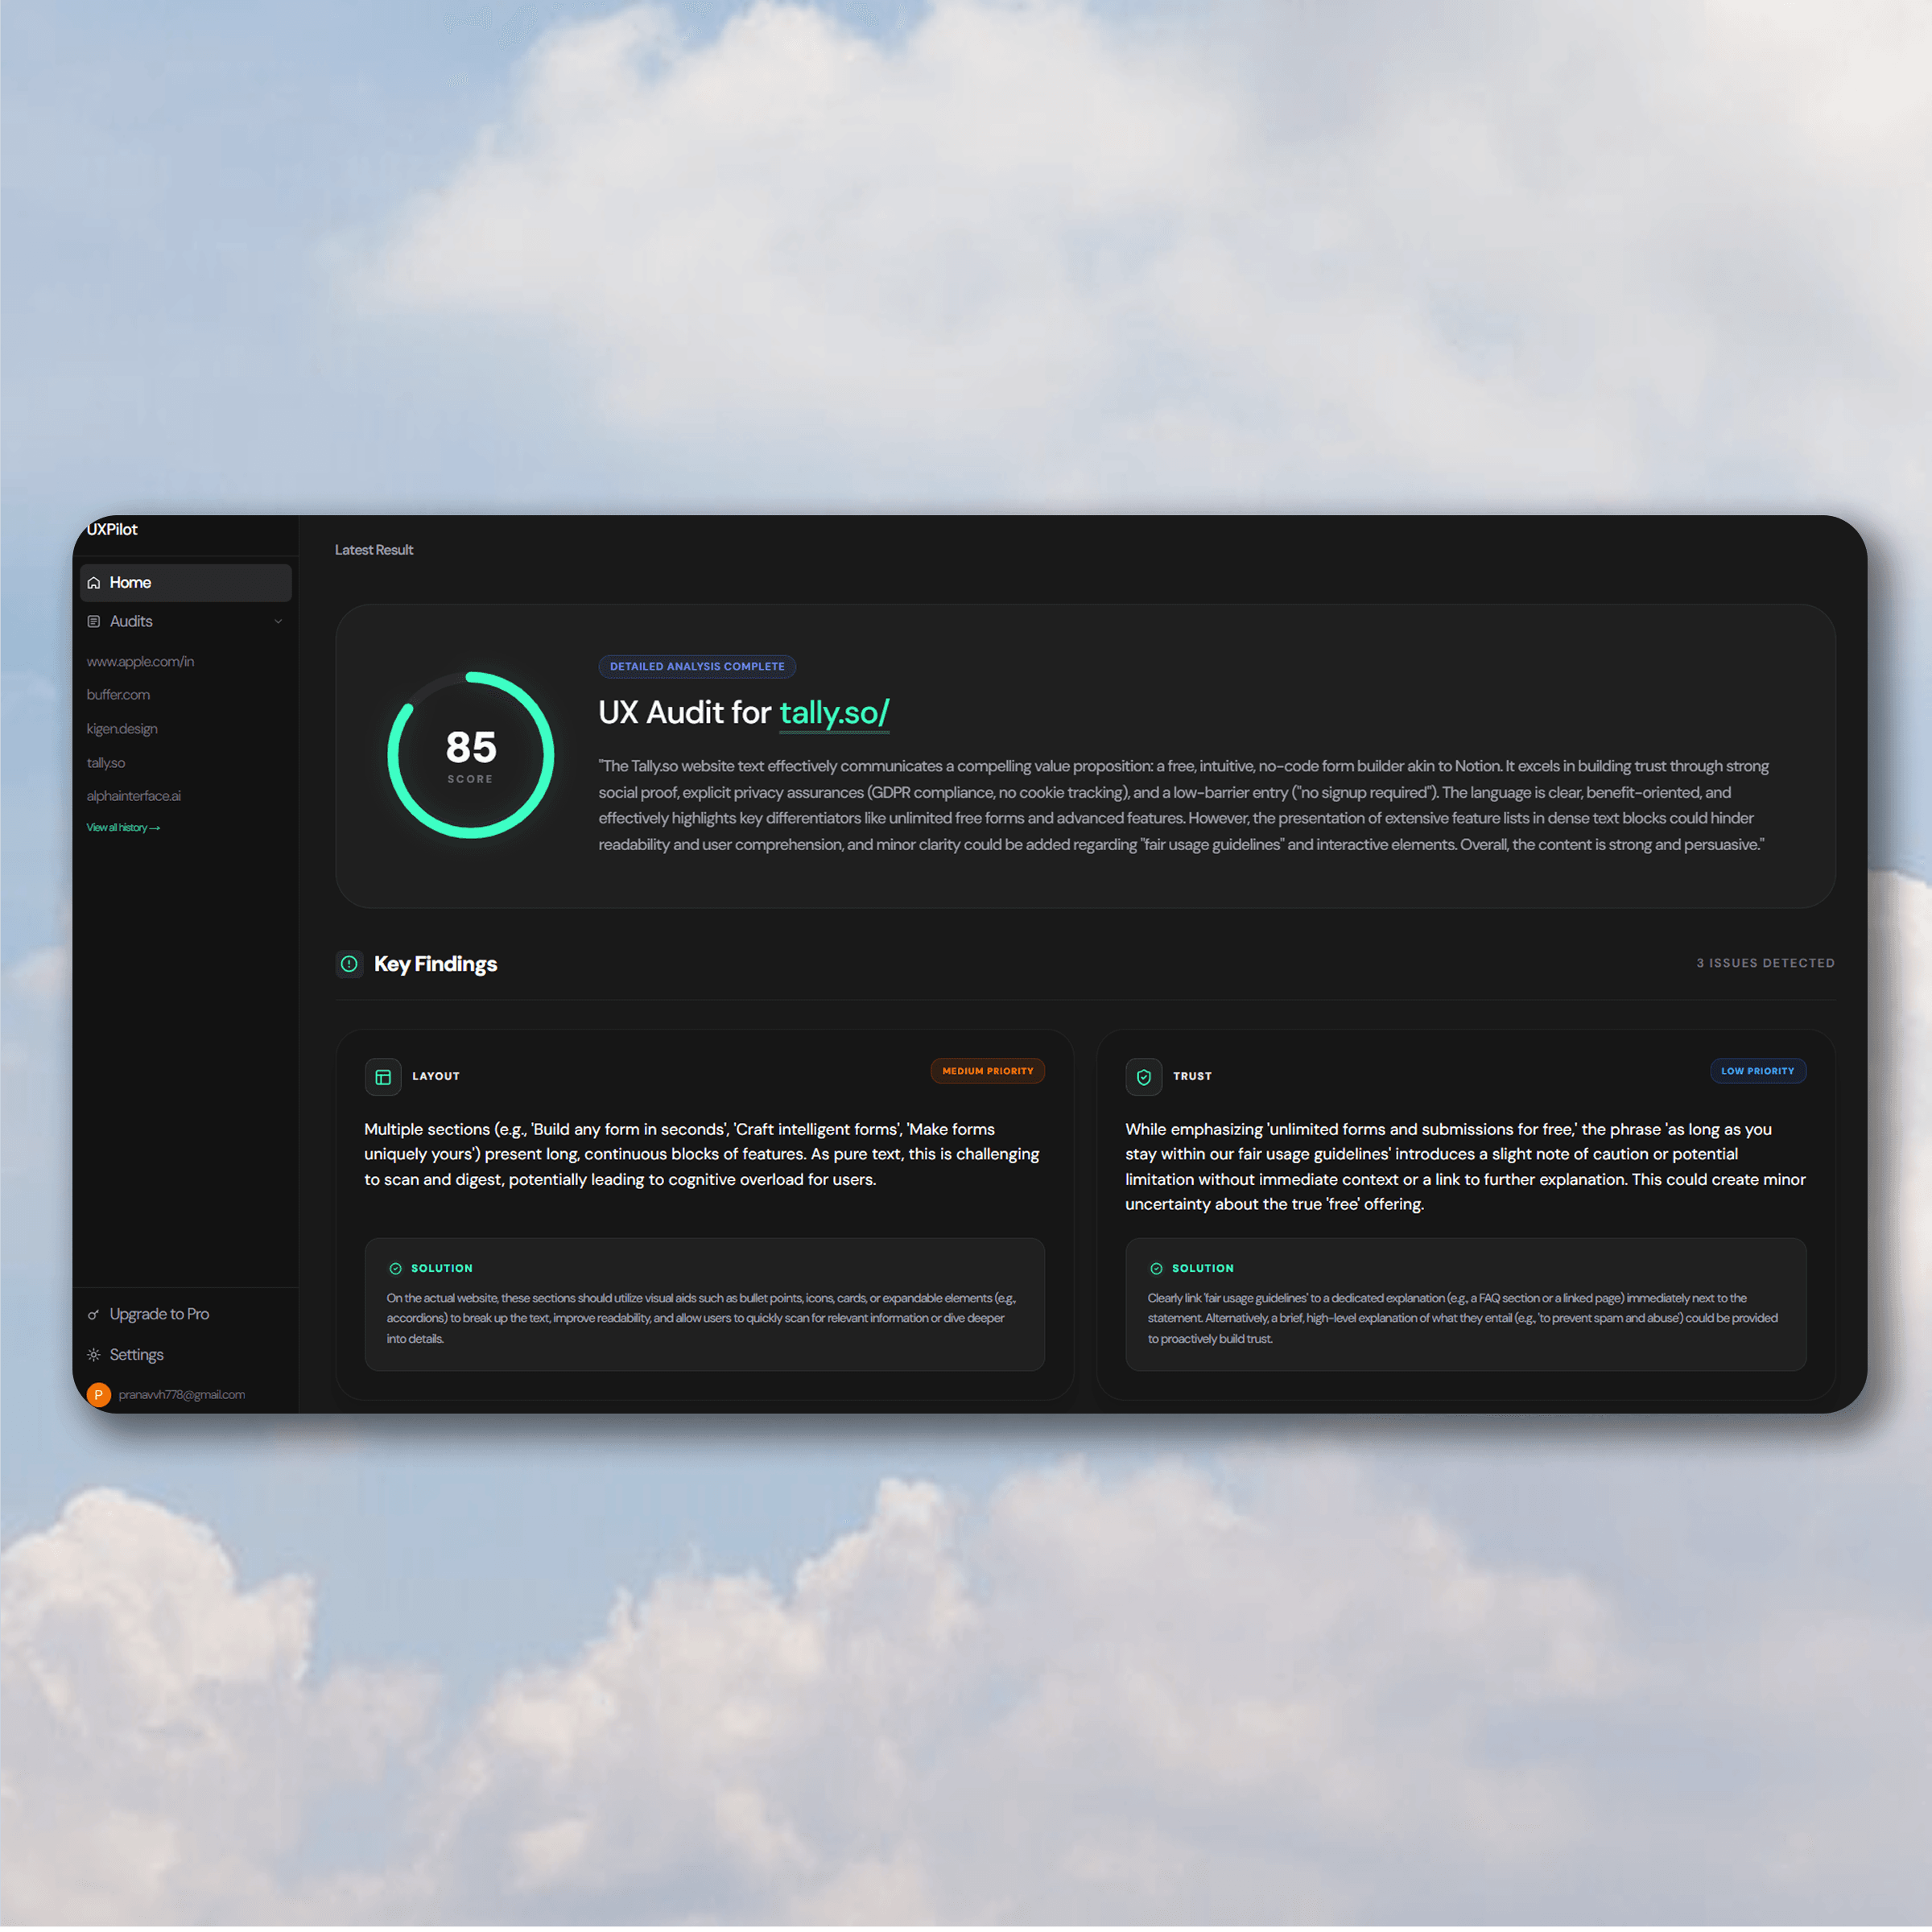This screenshot has height=1932, width=1932.
Task: Click the Audits list icon
Action: click(x=94, y=622)
